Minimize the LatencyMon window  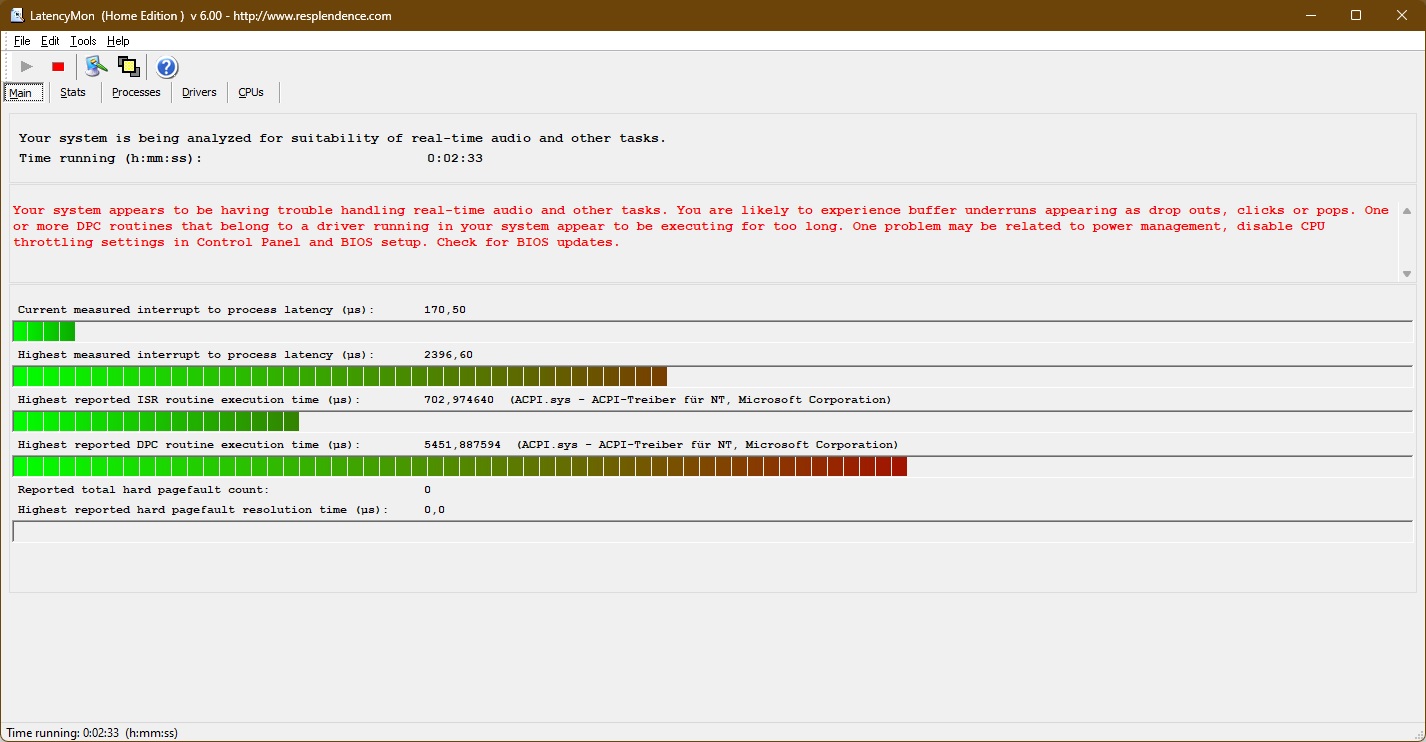click(1310, 15)
